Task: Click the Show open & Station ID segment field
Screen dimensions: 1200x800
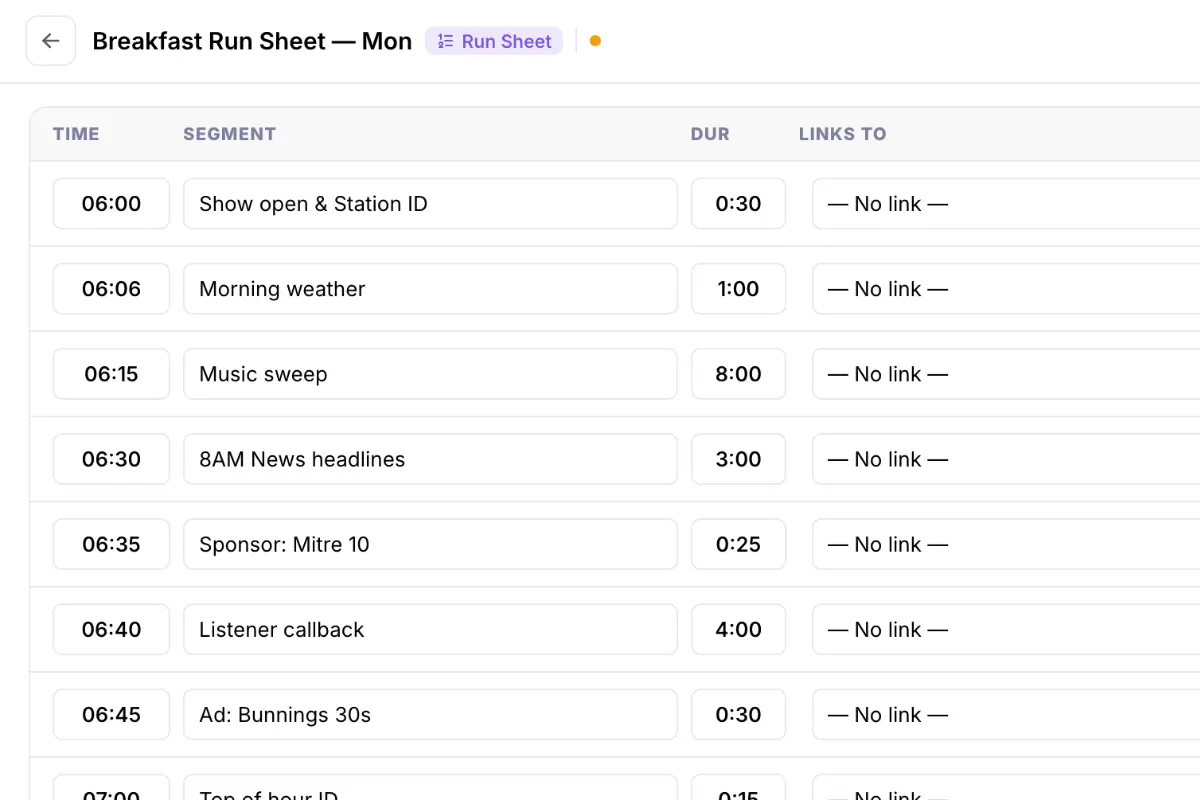Action: pyautogui.click(x=430, y=204)
